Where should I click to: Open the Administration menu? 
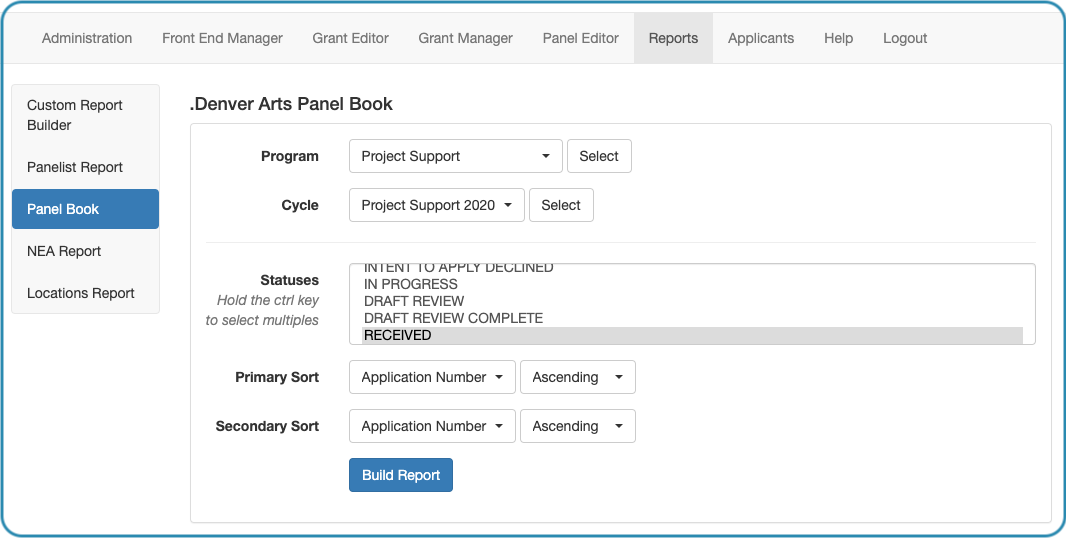coord(87,38)
